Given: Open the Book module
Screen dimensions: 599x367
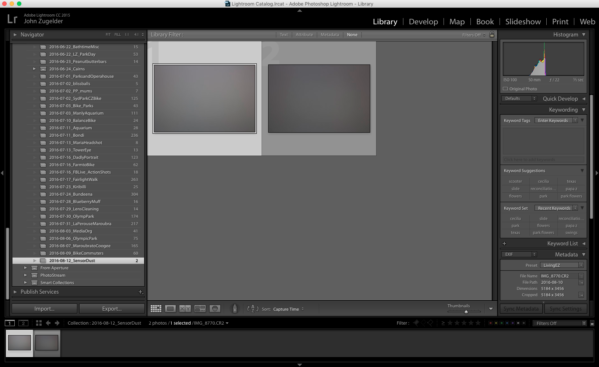Looking at the screenshot, I should coord(485,22).
